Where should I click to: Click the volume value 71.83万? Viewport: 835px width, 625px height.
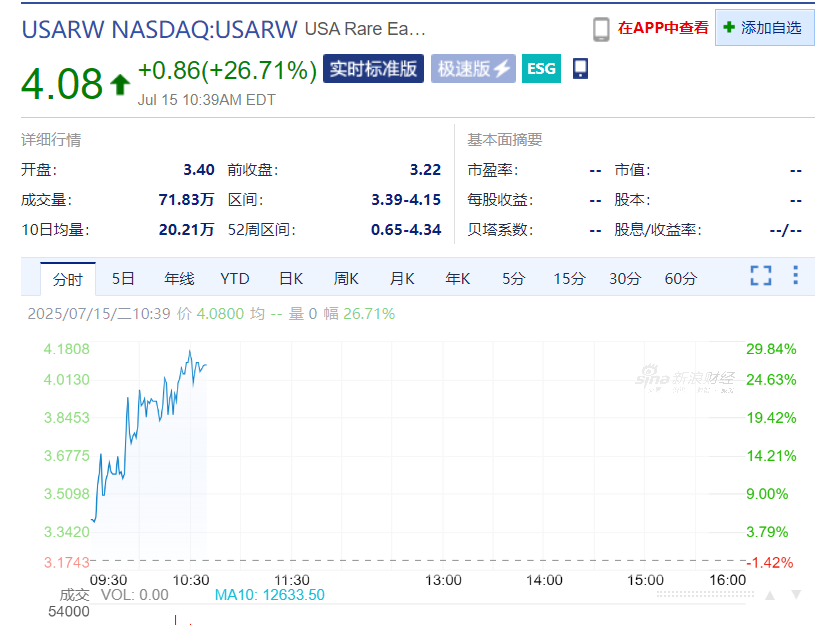point(186,200)
